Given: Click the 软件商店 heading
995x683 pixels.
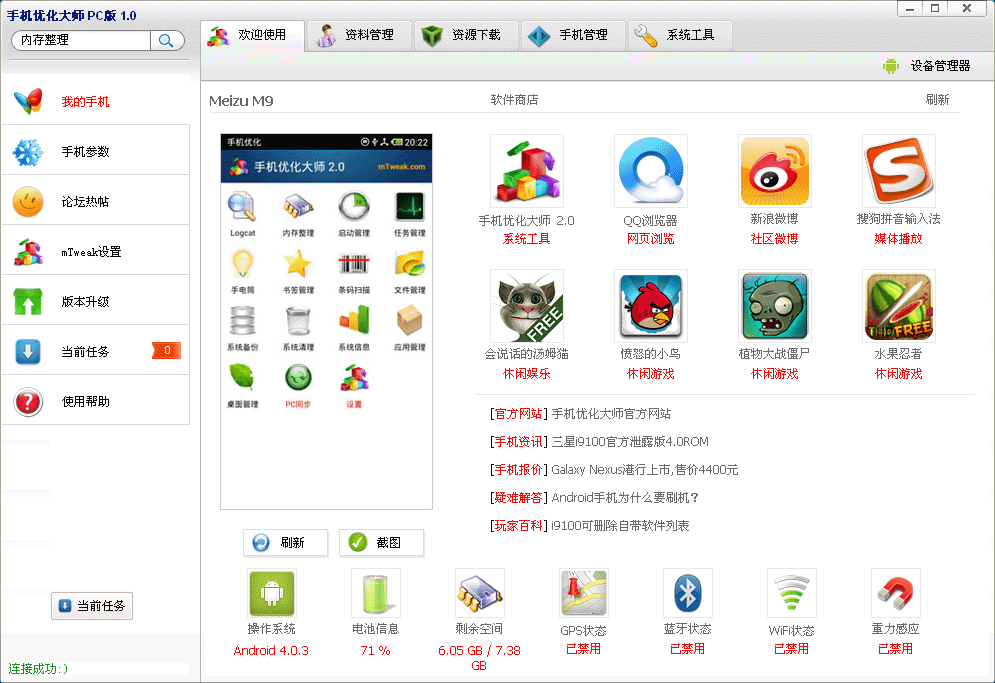Looking at the screenshot, I should [515, 100].
